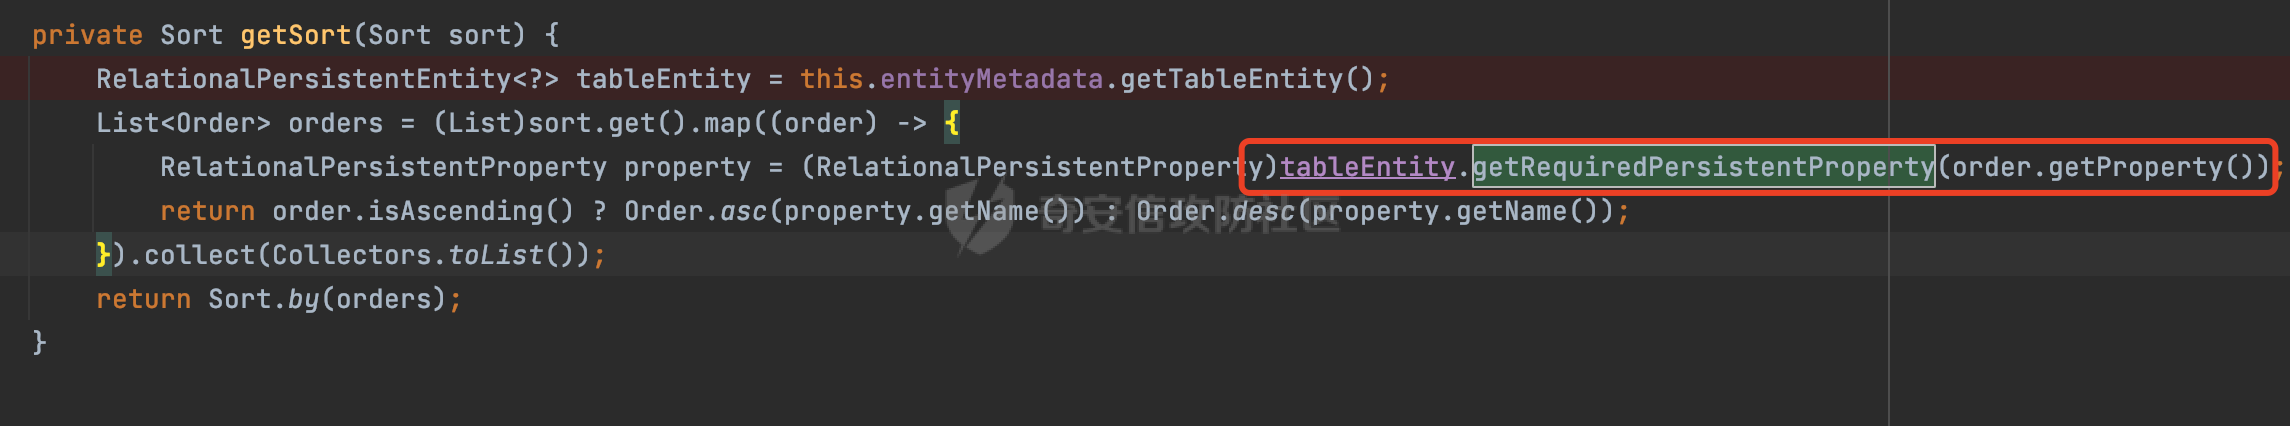Click the private keyword
Viewport: 2290px width, 426px height.
[88, 35]
